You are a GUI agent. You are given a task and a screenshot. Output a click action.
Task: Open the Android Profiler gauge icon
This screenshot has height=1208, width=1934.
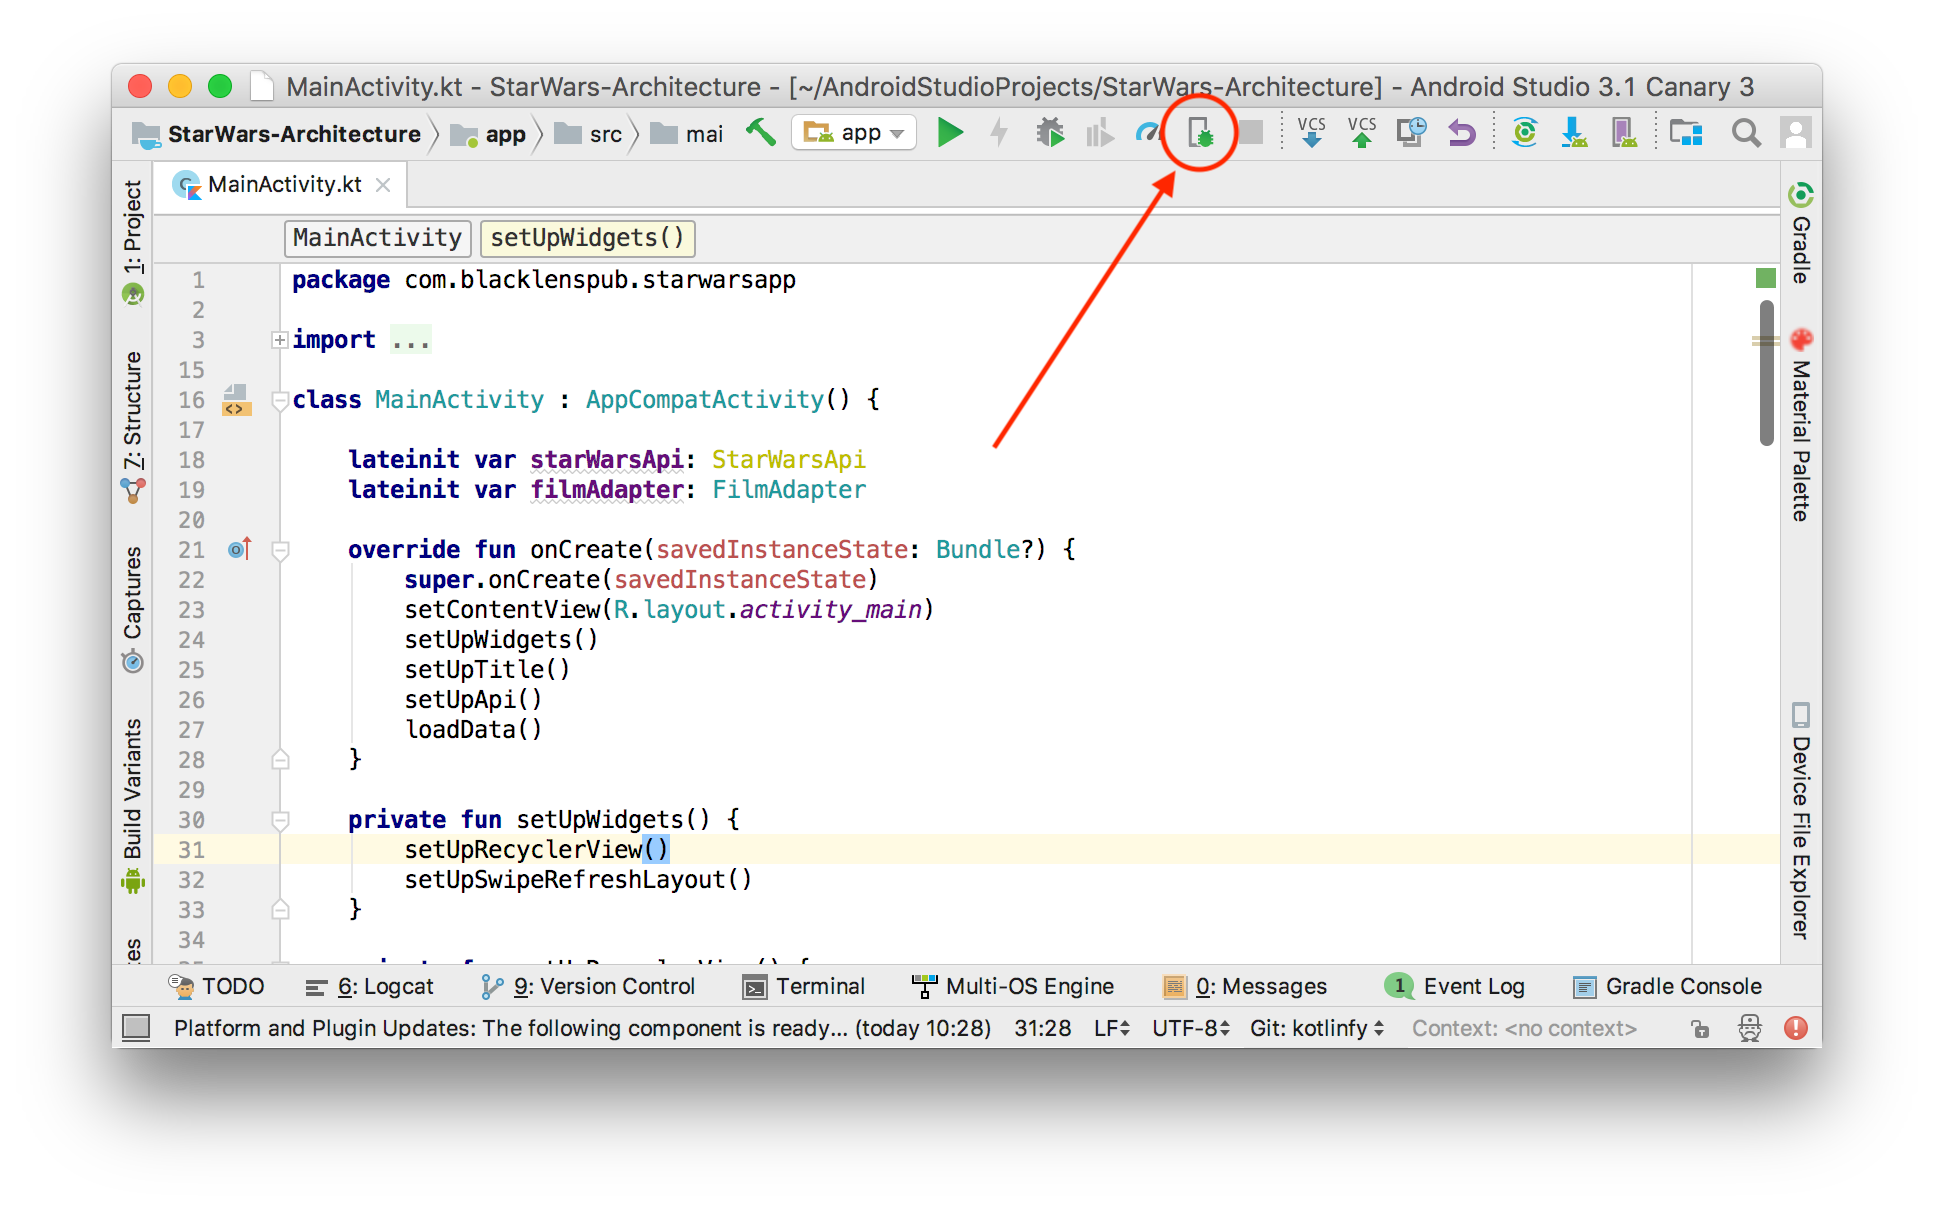point(1148,132)
